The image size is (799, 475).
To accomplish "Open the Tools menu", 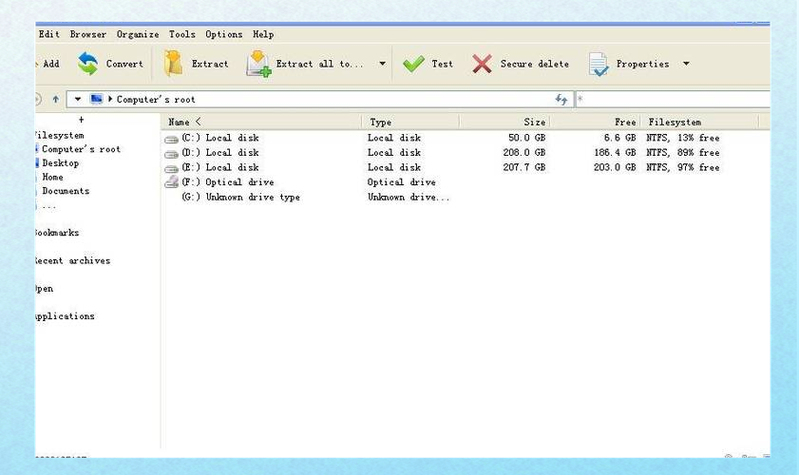I will tap(182, 34).
